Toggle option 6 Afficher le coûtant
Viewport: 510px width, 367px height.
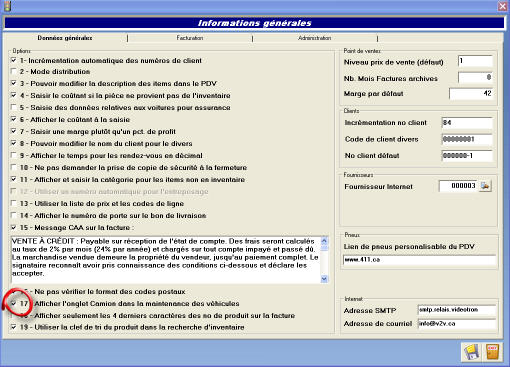pyautogui.click(x=14, y=119)
